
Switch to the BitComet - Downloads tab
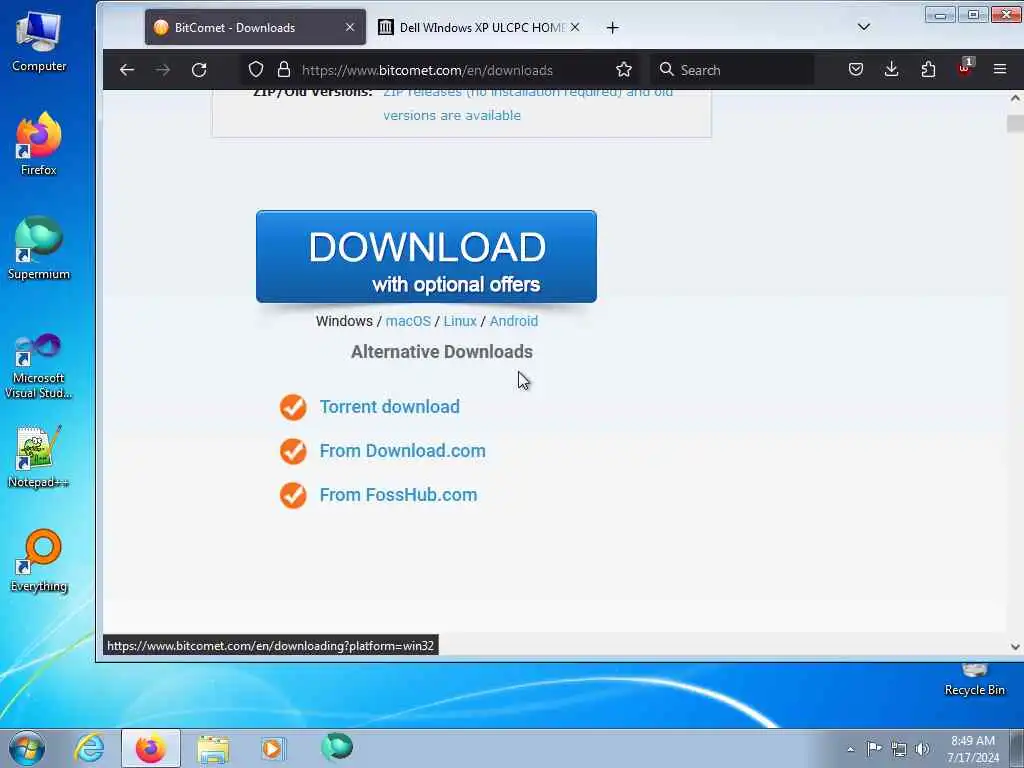255,27
